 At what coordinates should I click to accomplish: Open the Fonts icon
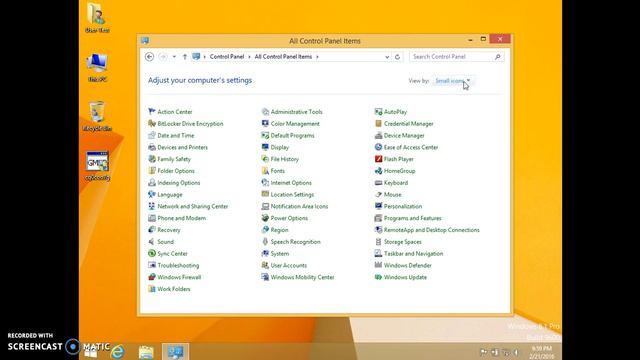(265, 171)
